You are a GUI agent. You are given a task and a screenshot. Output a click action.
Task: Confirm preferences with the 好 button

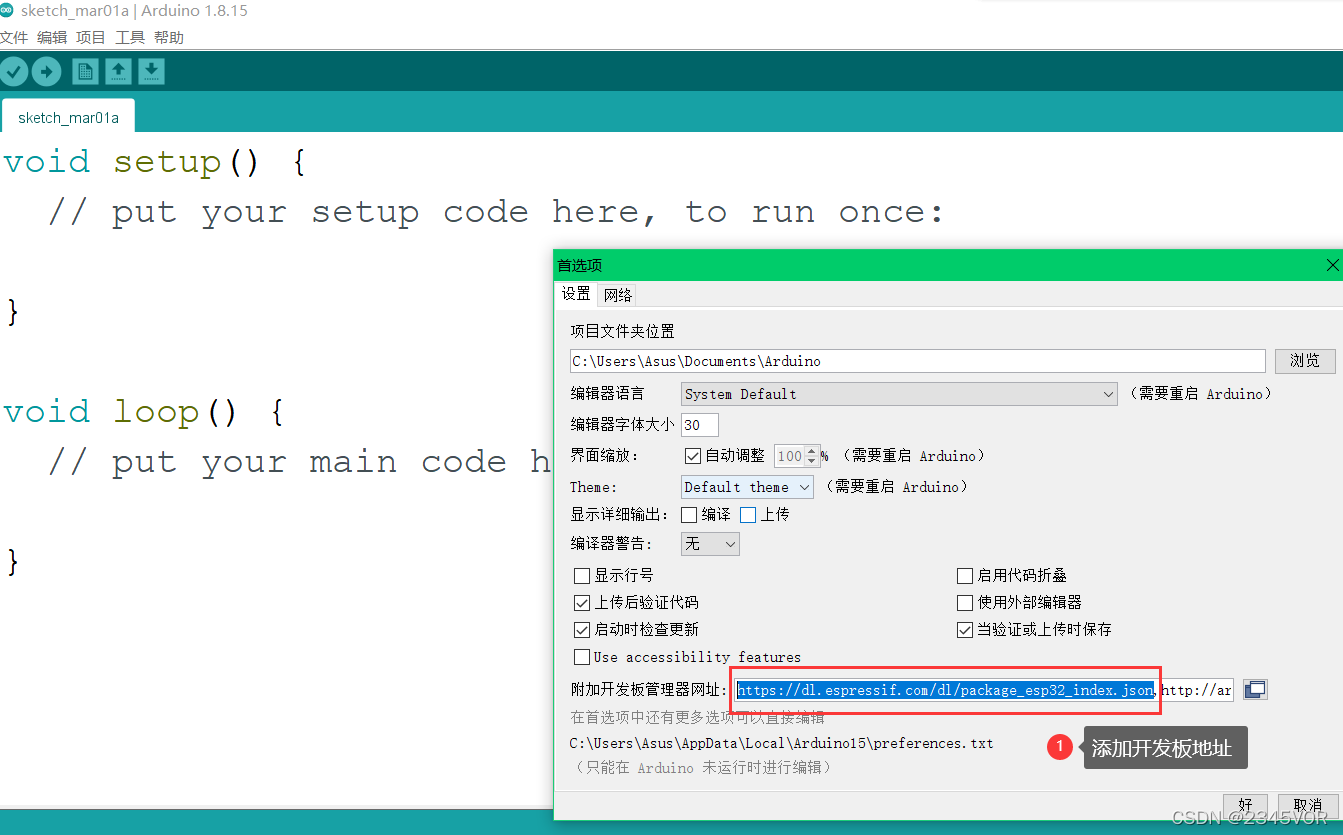tap(1245, 805)
